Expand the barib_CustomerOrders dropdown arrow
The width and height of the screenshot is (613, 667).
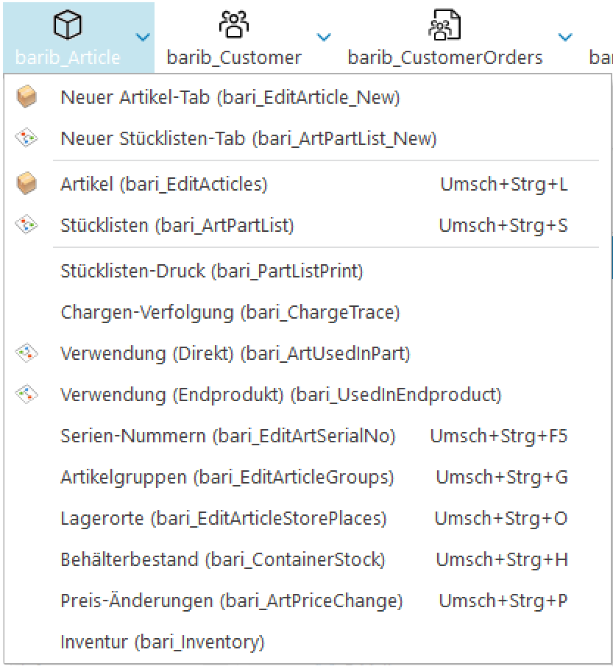[x=565, y=37]
